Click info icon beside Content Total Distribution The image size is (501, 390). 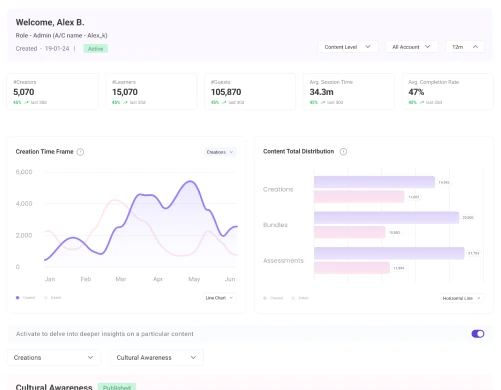[343, 152]
